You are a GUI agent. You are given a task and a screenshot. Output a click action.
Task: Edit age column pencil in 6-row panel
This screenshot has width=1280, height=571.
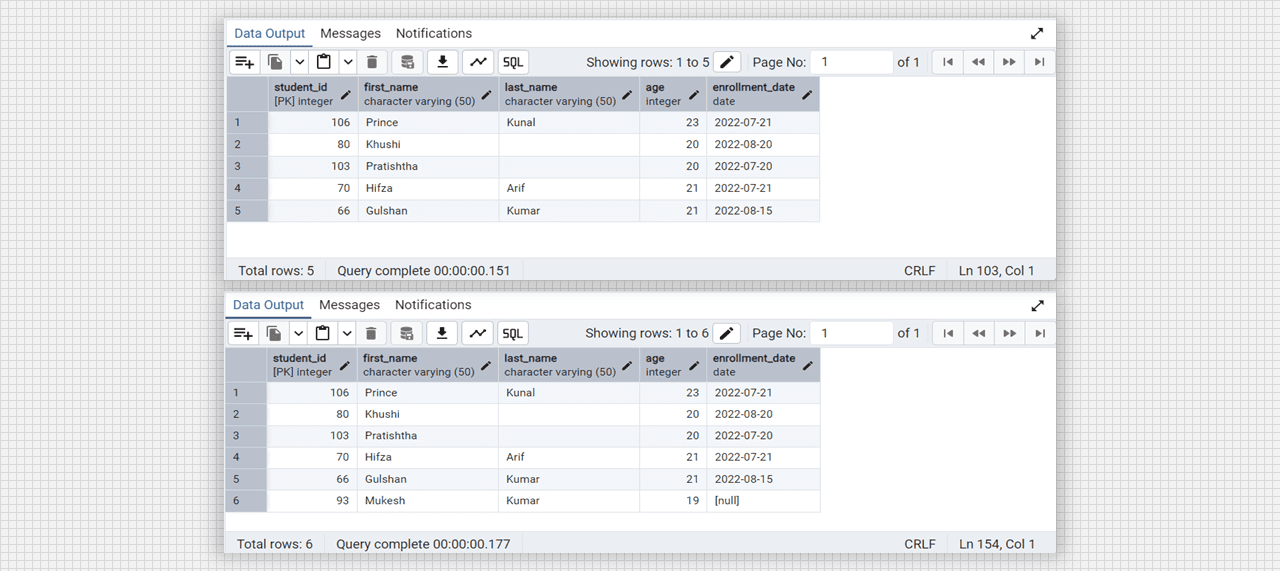[694, 365]
